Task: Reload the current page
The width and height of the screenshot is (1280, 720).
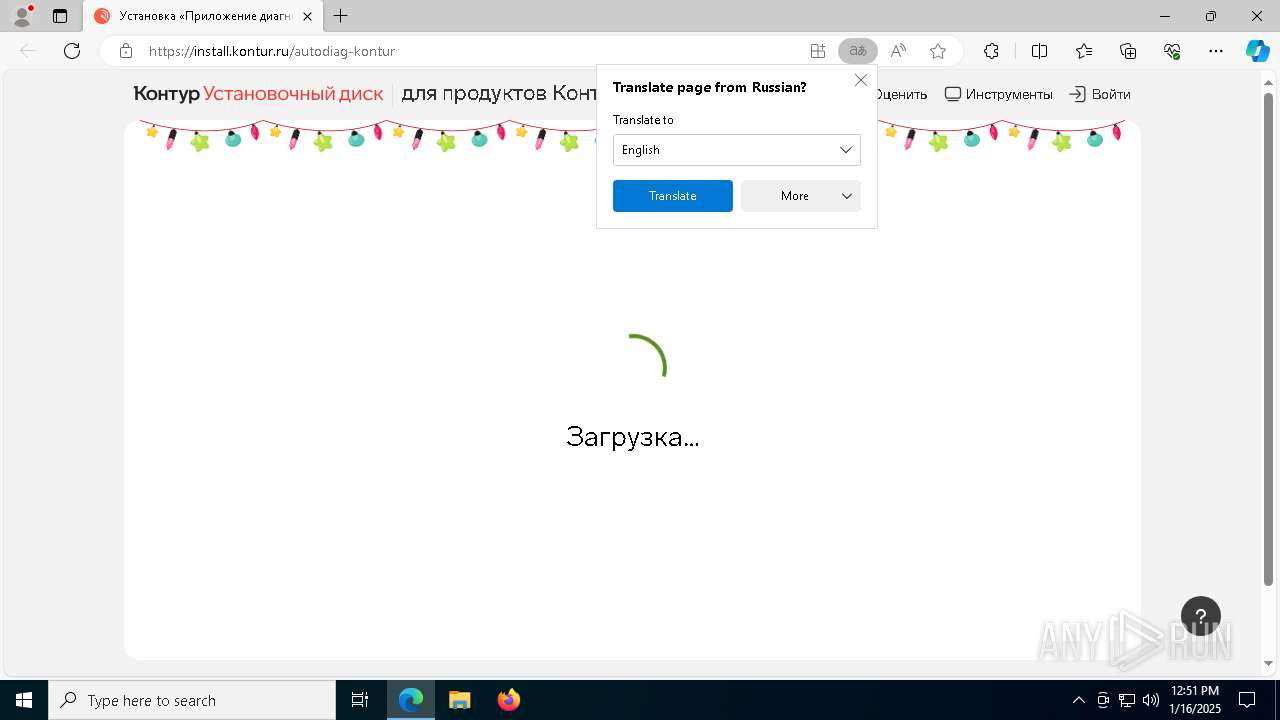Action: (x=72, y=51)
